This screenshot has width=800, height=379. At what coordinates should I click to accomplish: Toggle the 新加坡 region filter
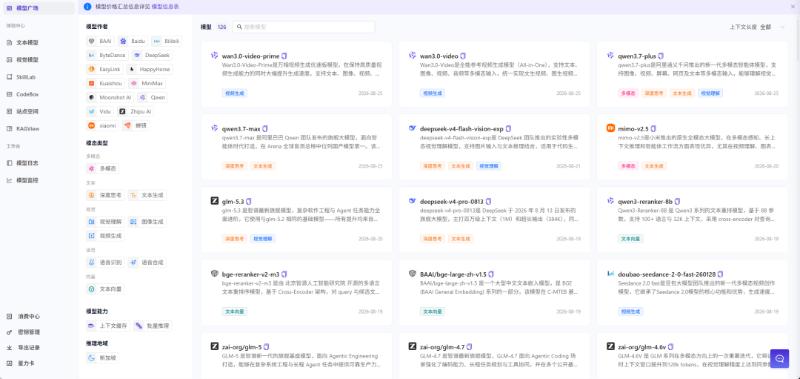click(102, 358)
